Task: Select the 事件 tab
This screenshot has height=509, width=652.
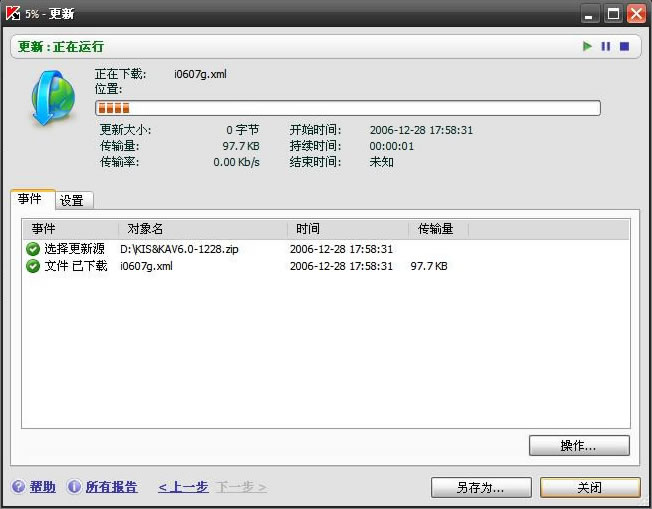Action: pyautogui.click(x=30, y=200)
